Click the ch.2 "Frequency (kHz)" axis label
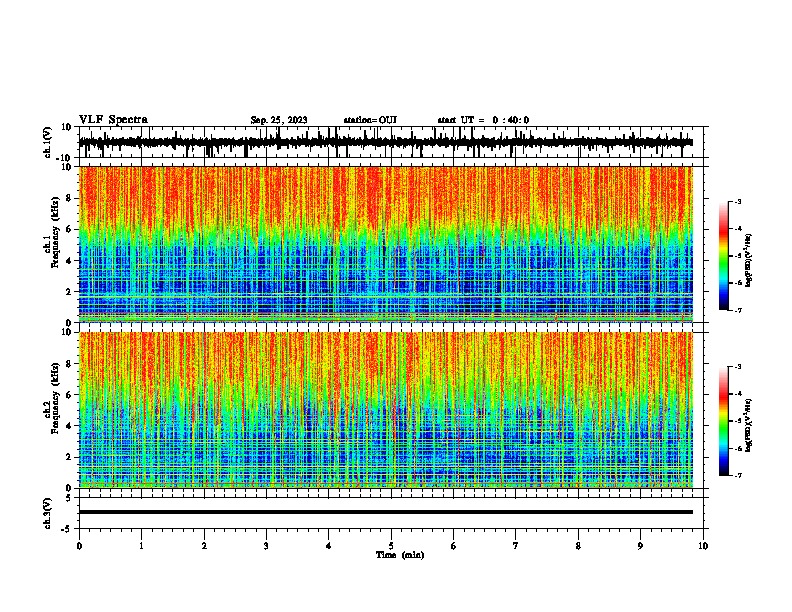This screenshot has height=612, width=792. pyautogui.click(x=55, y=398)
